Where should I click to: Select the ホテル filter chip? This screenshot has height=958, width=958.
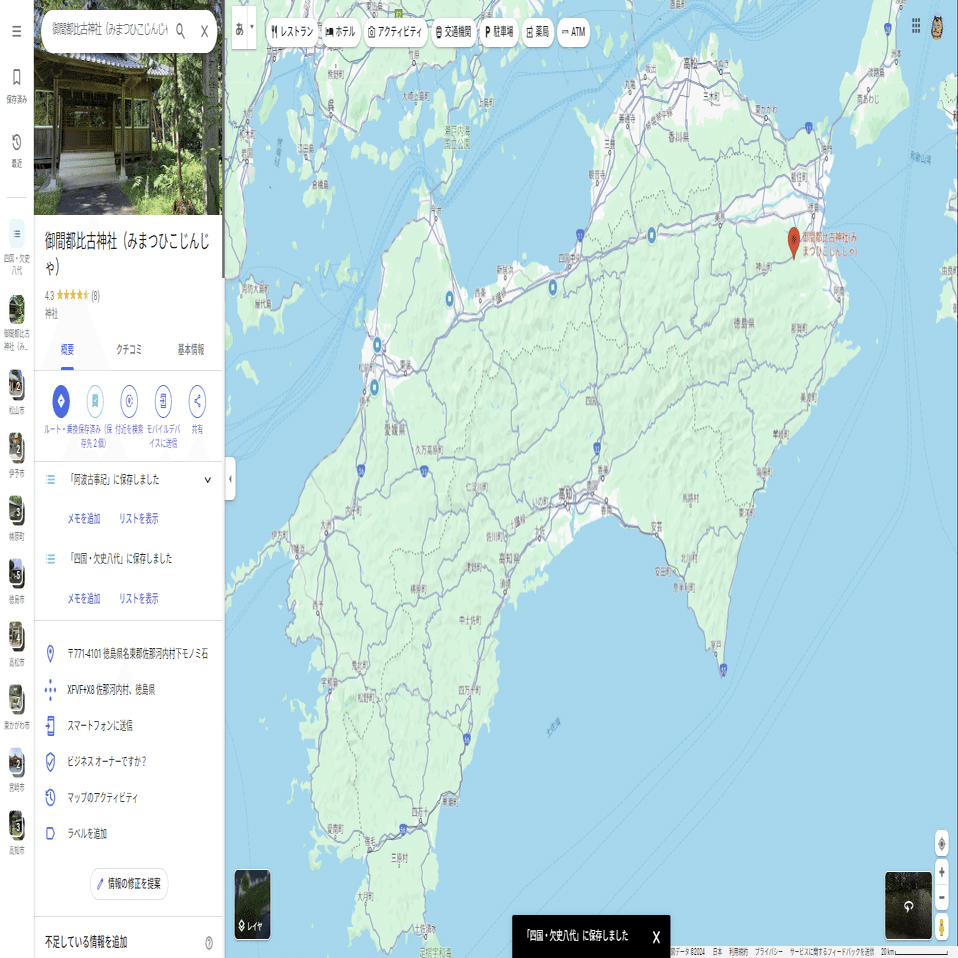tap(340, 32)
